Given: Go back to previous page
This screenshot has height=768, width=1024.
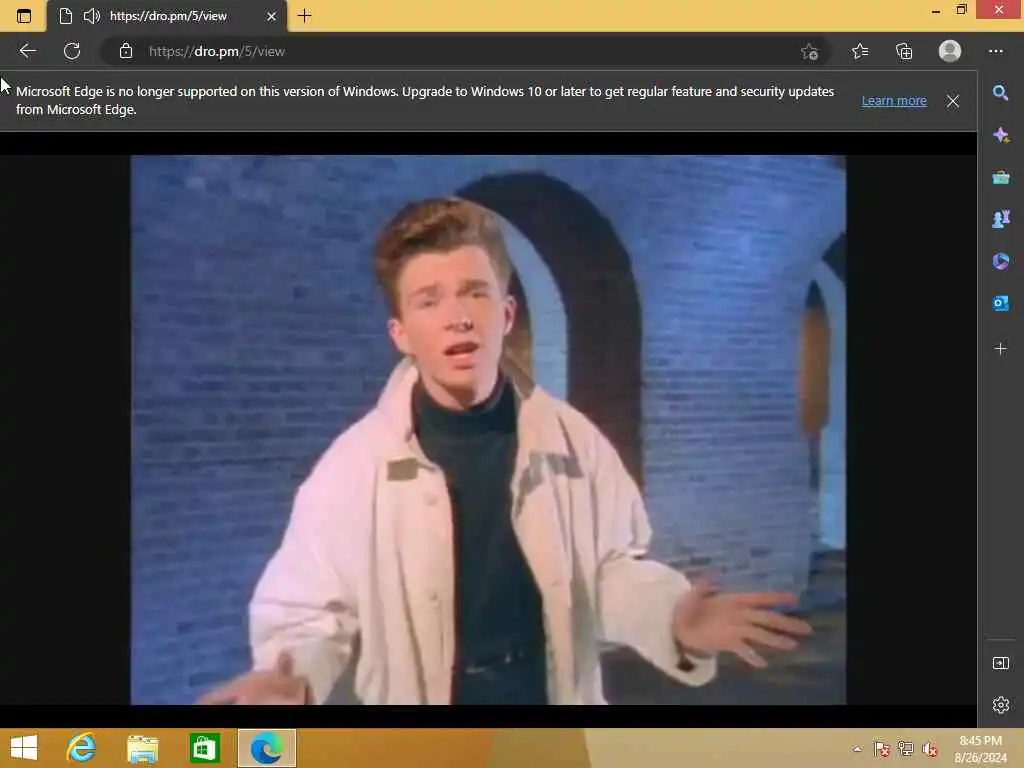Looking at the screenshot, I should point(27,51).
